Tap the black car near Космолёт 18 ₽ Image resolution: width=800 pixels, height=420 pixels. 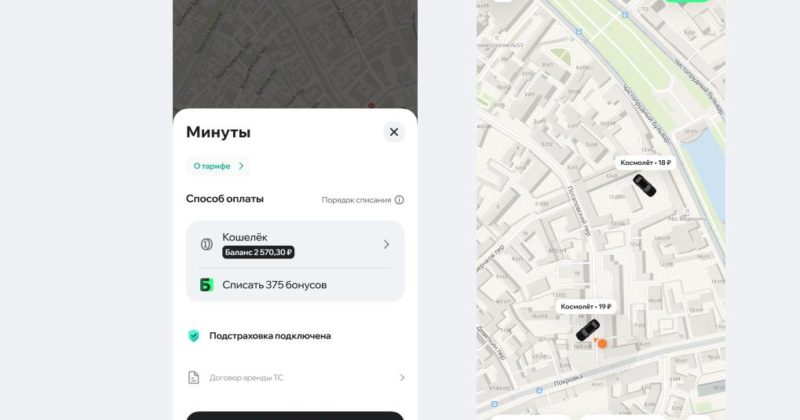click(644, 185)
